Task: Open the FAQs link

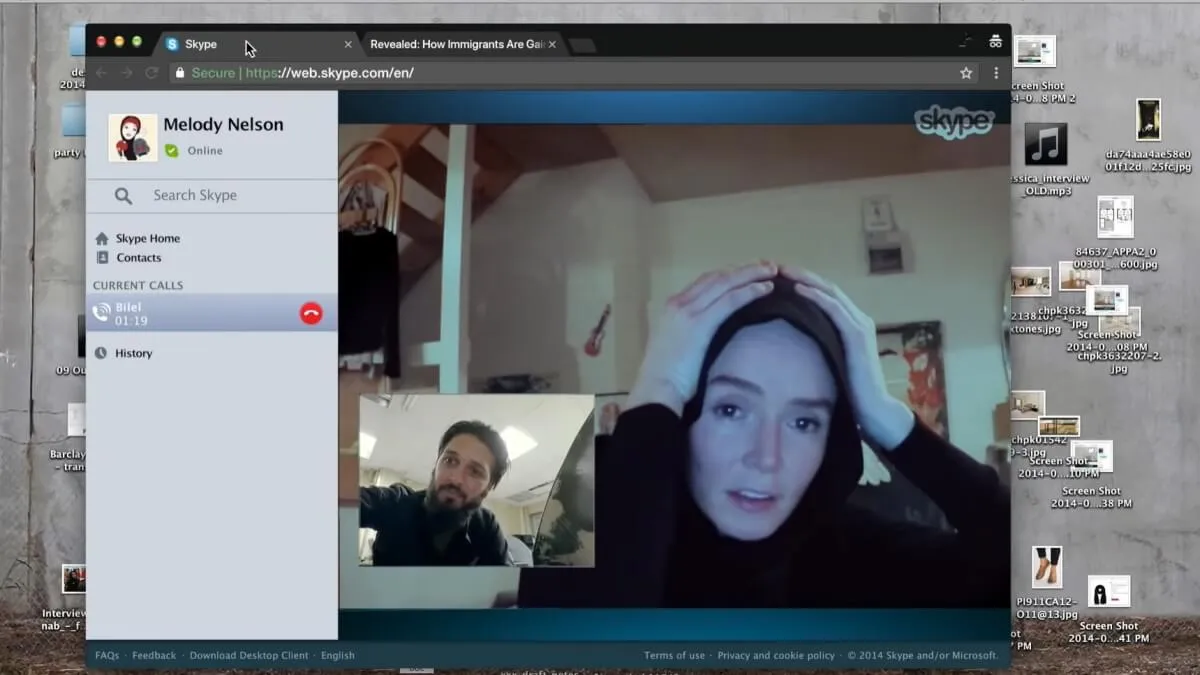Action: point(107,656)
